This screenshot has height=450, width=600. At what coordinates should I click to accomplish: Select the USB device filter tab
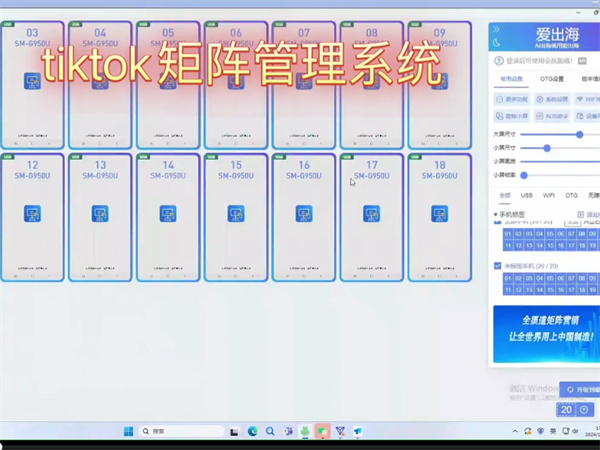[527, 195]
